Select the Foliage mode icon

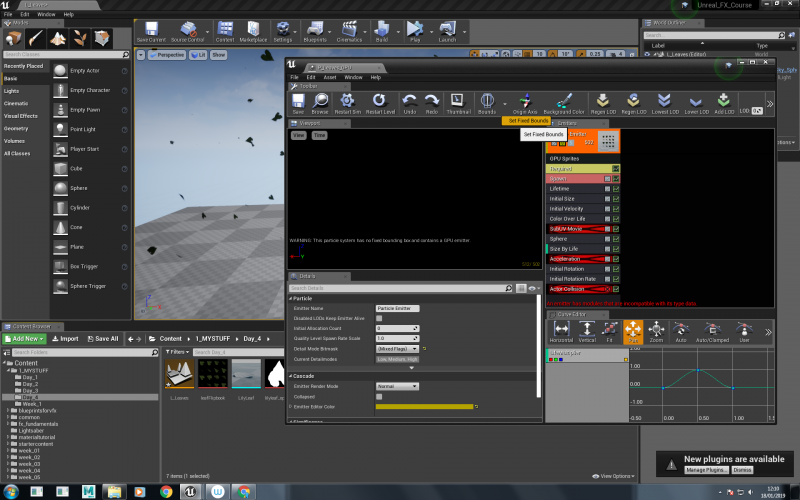80,38
